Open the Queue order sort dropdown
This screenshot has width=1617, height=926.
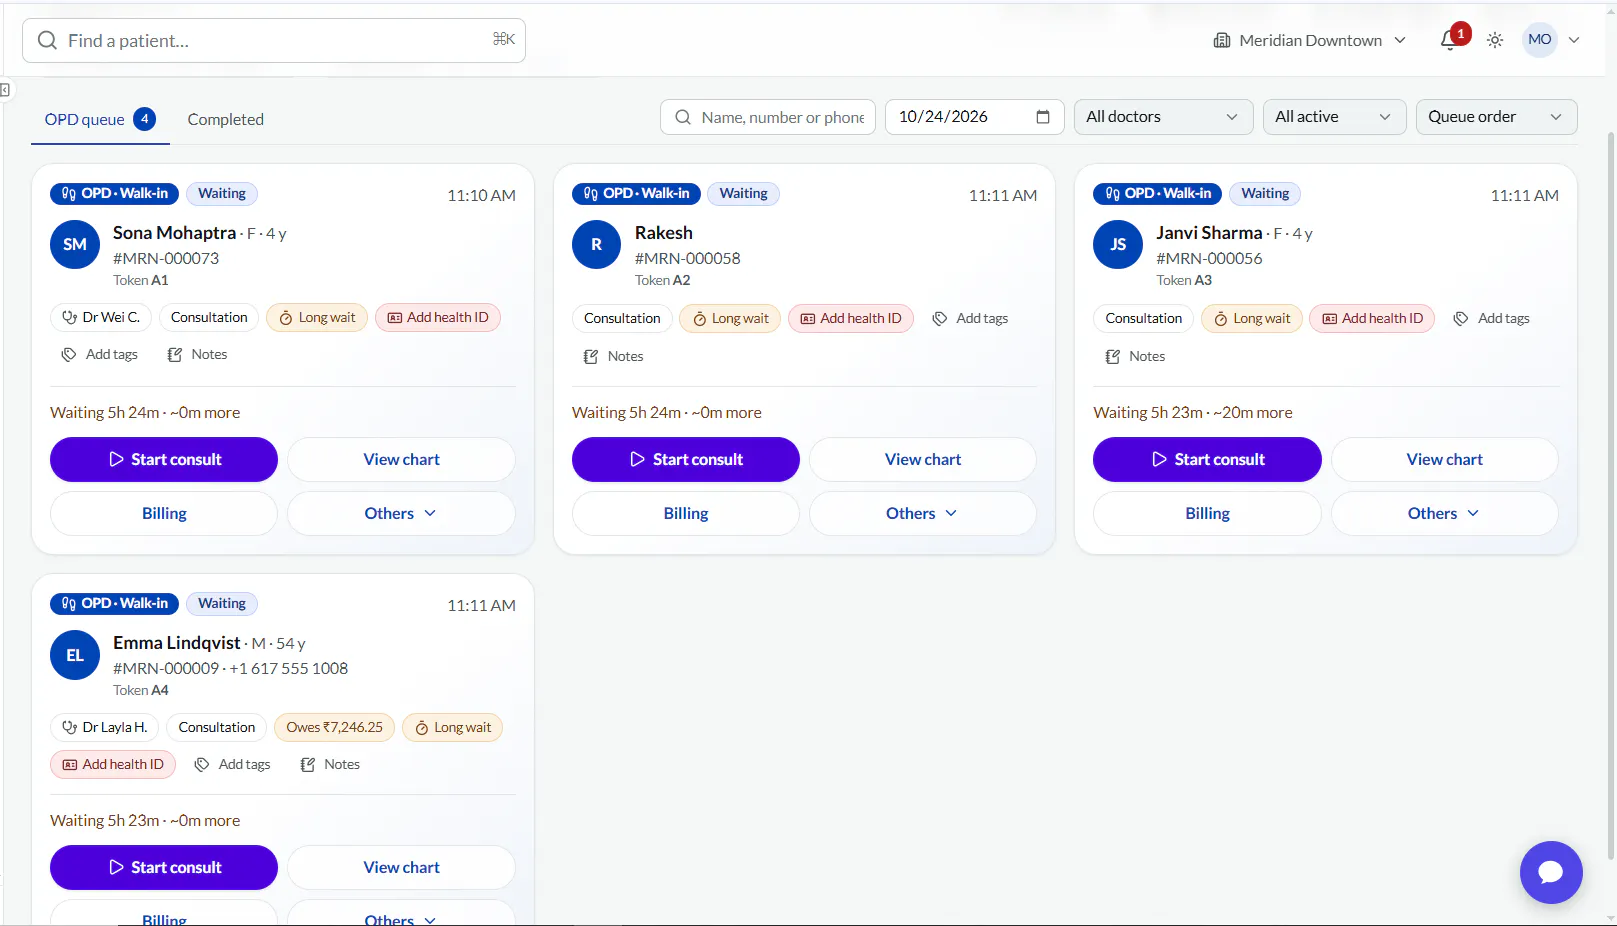pos(1496,117)
